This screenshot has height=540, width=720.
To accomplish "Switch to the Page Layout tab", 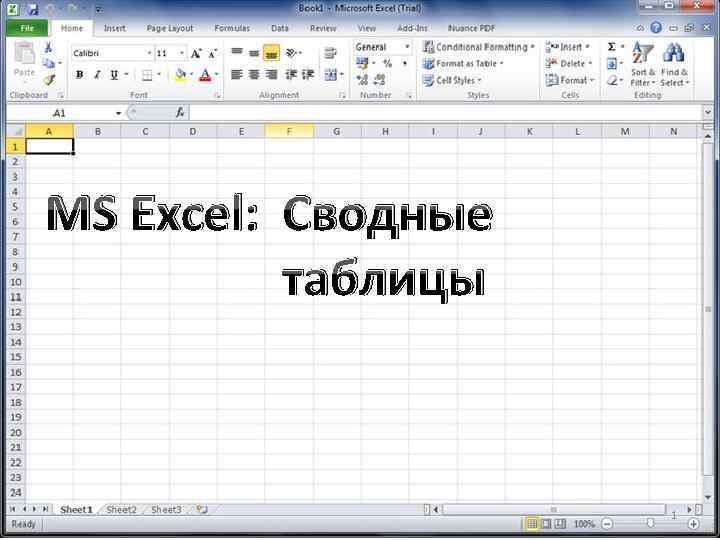I will [x=170, y=28].
